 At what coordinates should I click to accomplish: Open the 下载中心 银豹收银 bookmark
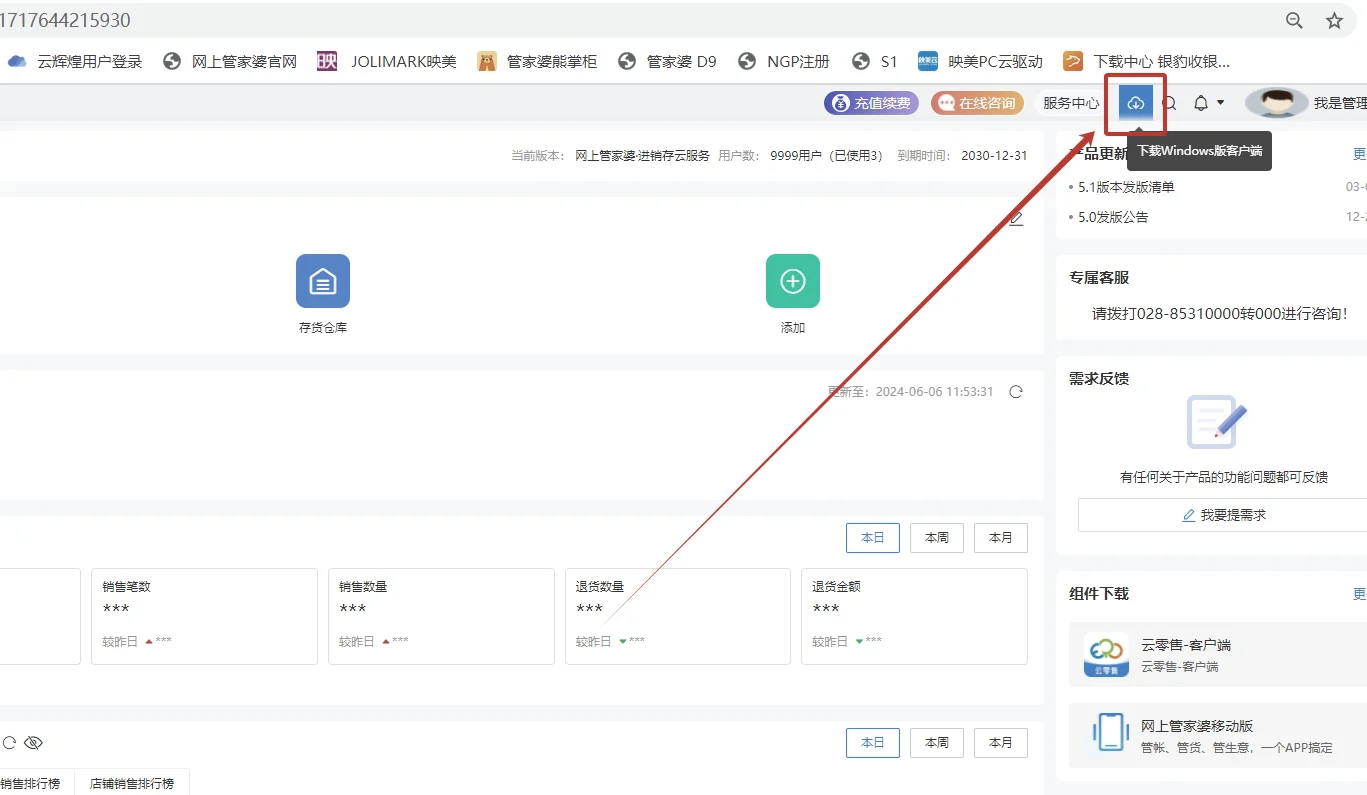coord(1146,61)
